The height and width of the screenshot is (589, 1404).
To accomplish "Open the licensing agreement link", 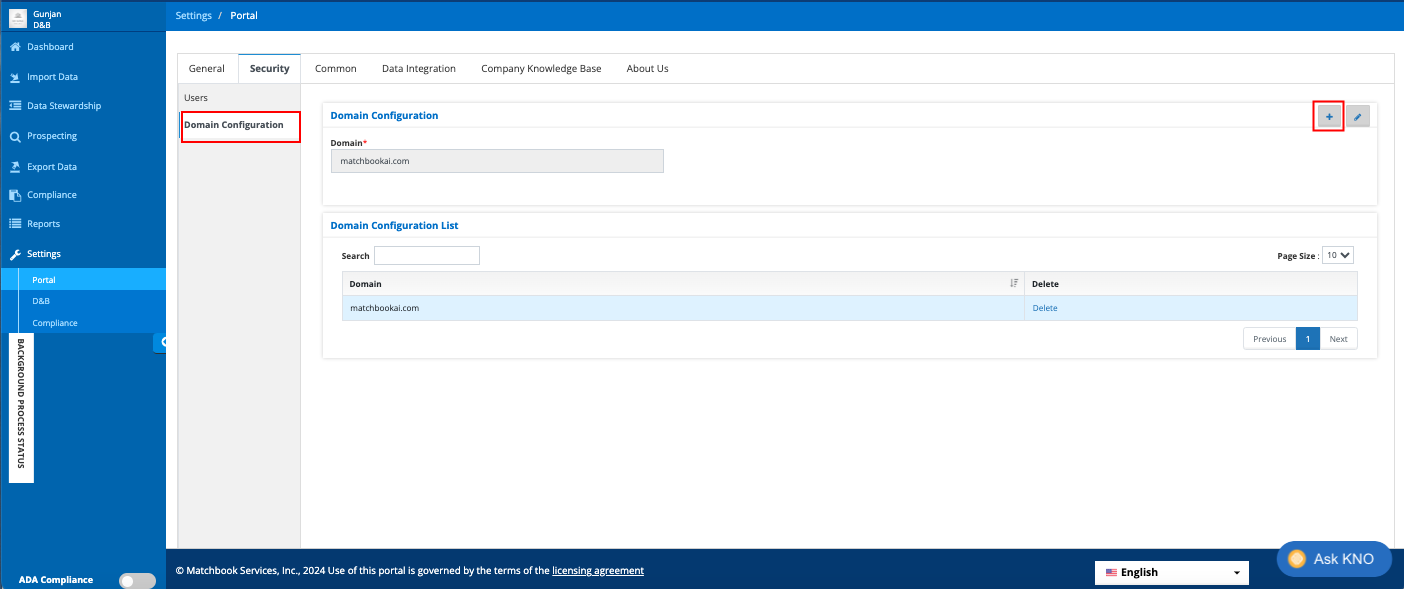I will click(598, 571).
